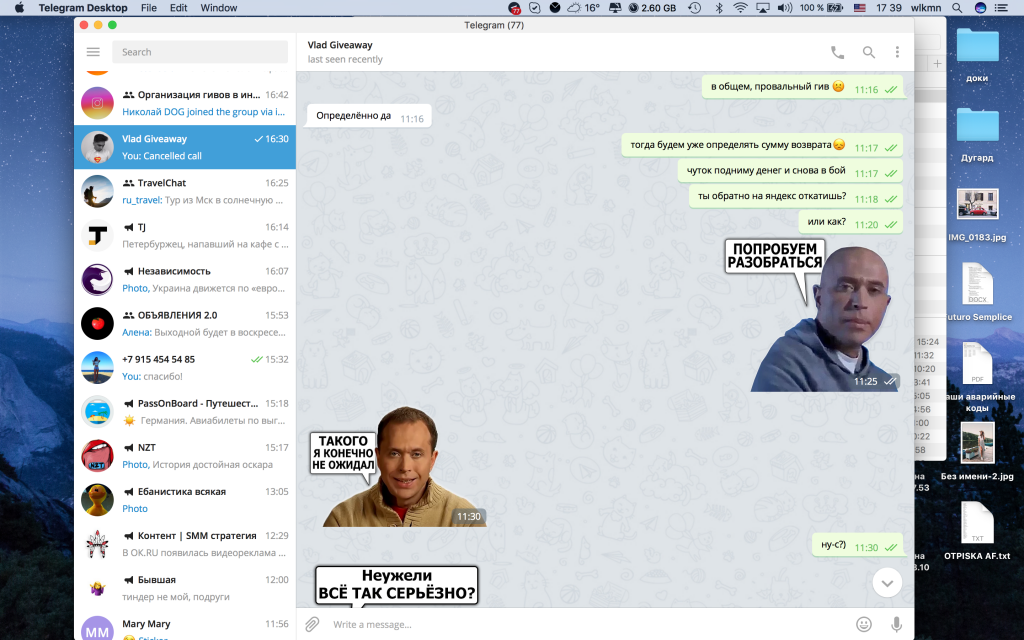The image size is (1024, 640).
Task: Attach a file using the paperclip icon
Action: coord(312,624)
